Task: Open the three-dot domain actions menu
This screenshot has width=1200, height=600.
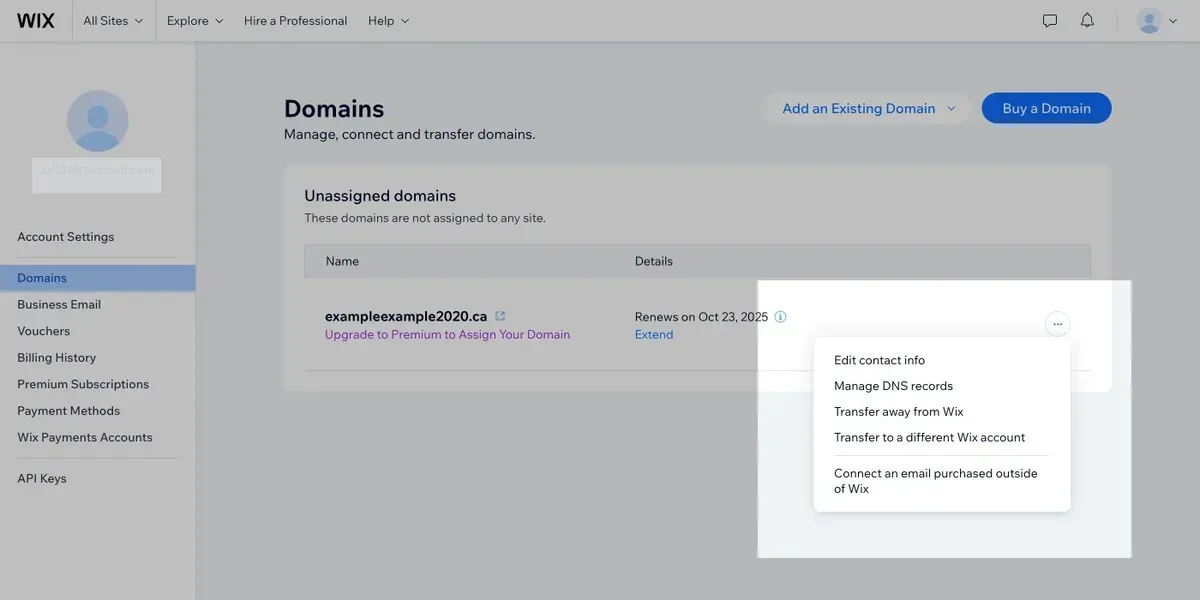Action: tap(1058, 324)
